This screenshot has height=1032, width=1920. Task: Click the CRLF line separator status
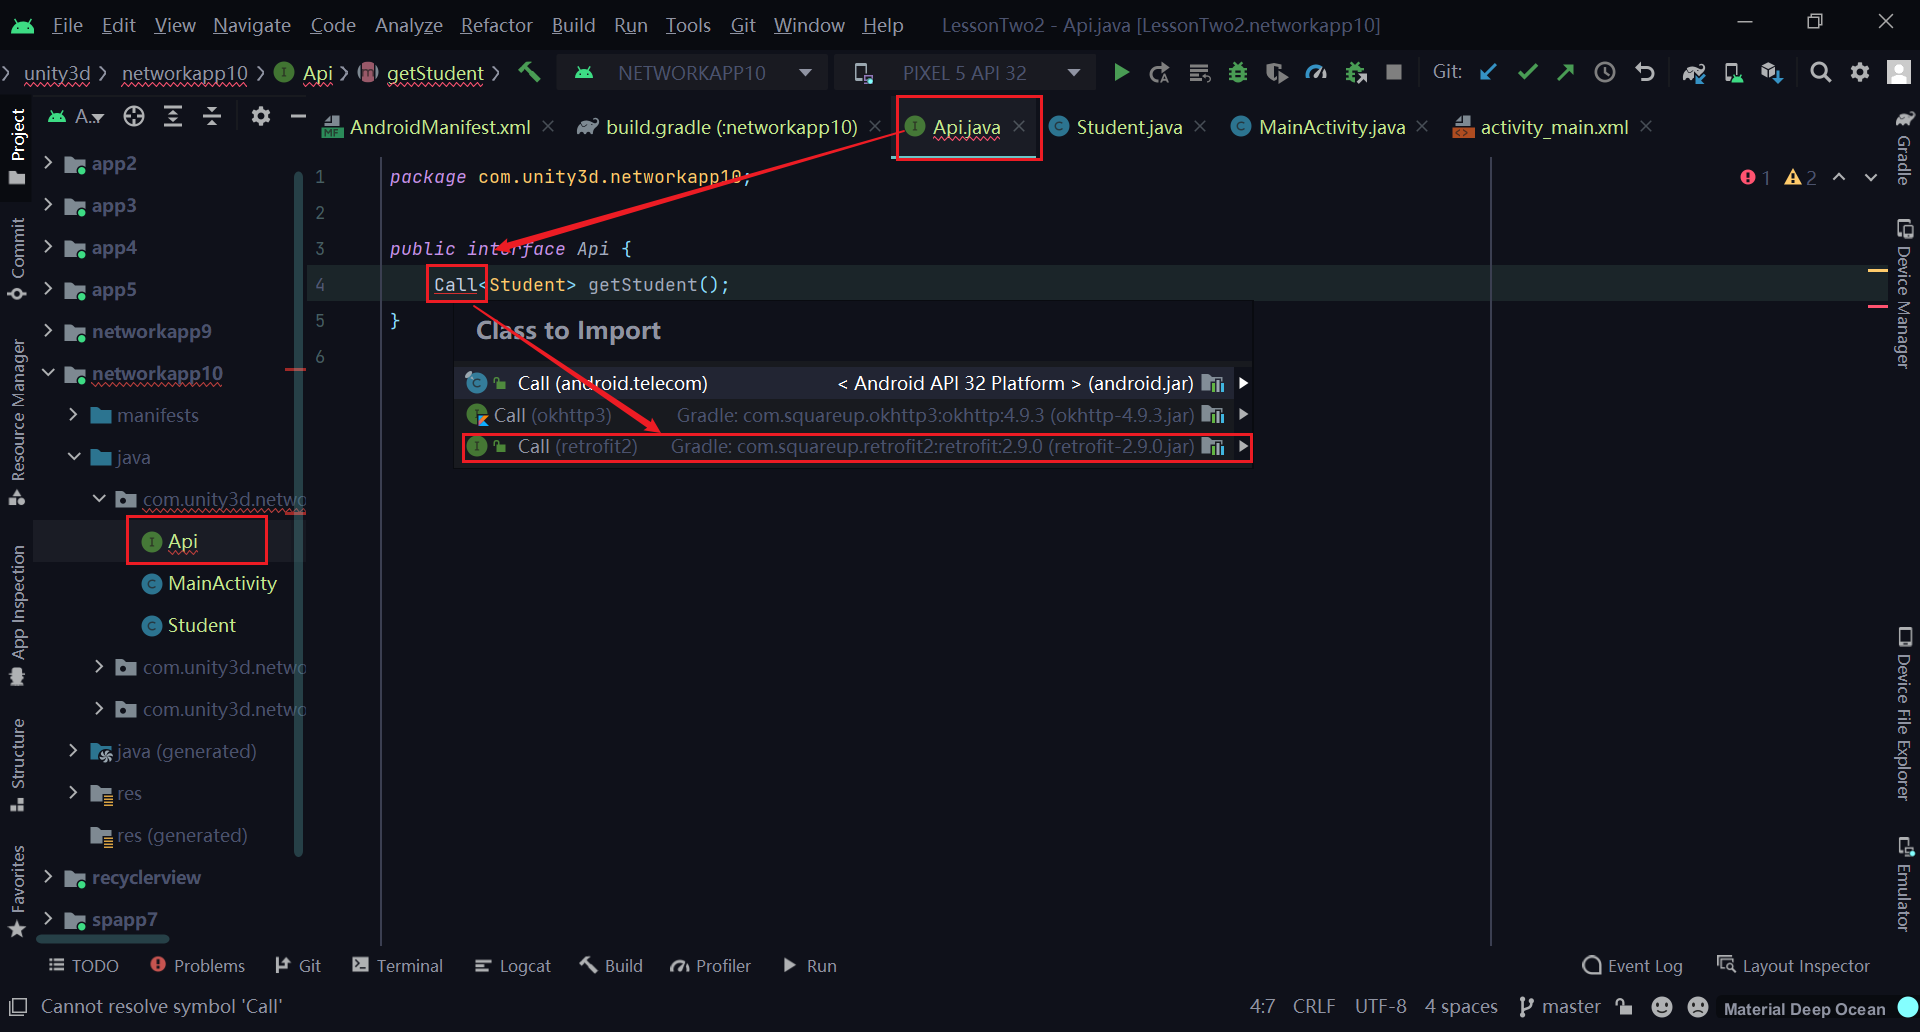coord(1314,1007)
